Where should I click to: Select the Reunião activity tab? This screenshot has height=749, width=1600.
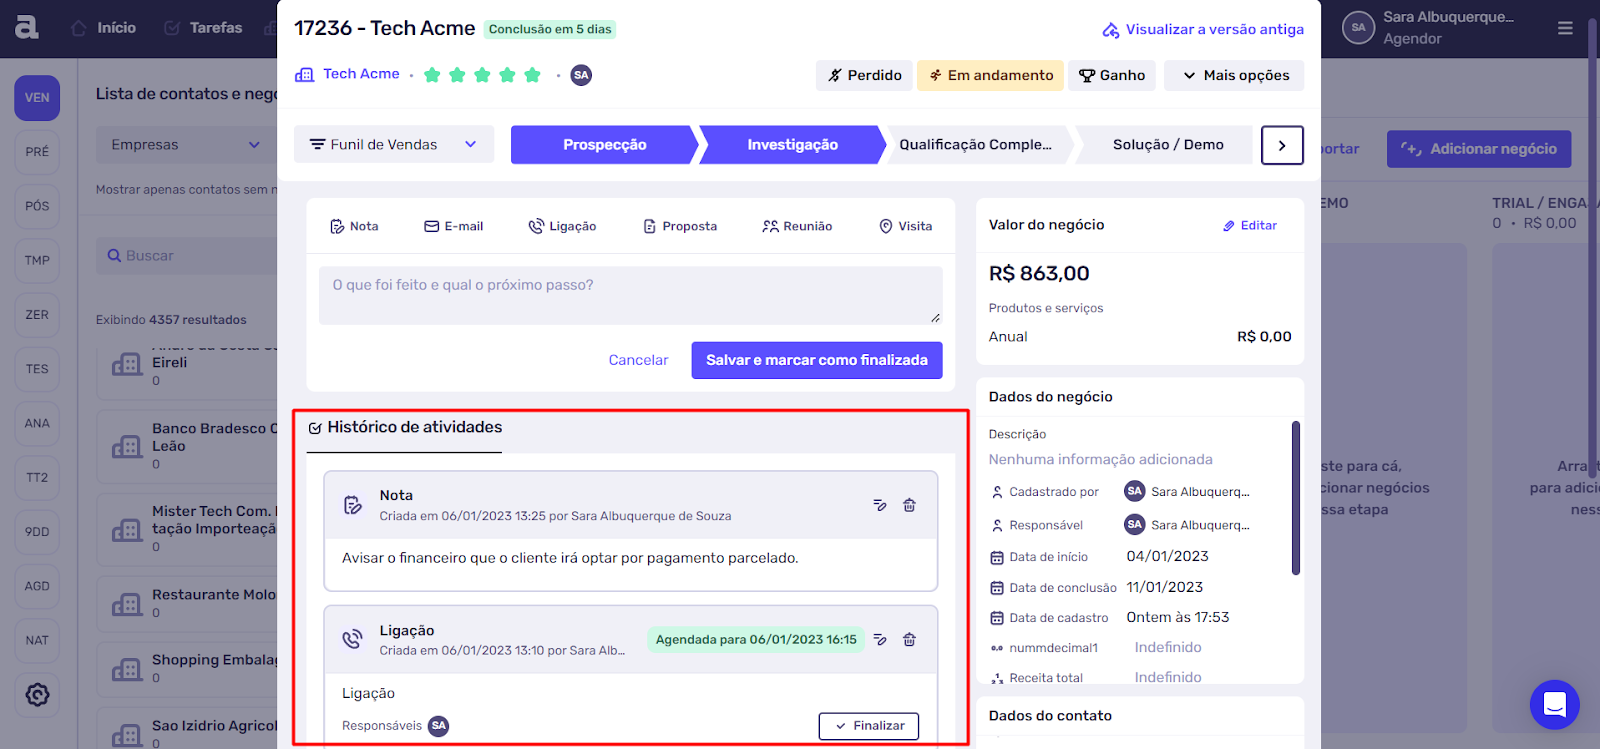(x=797, y=226)
